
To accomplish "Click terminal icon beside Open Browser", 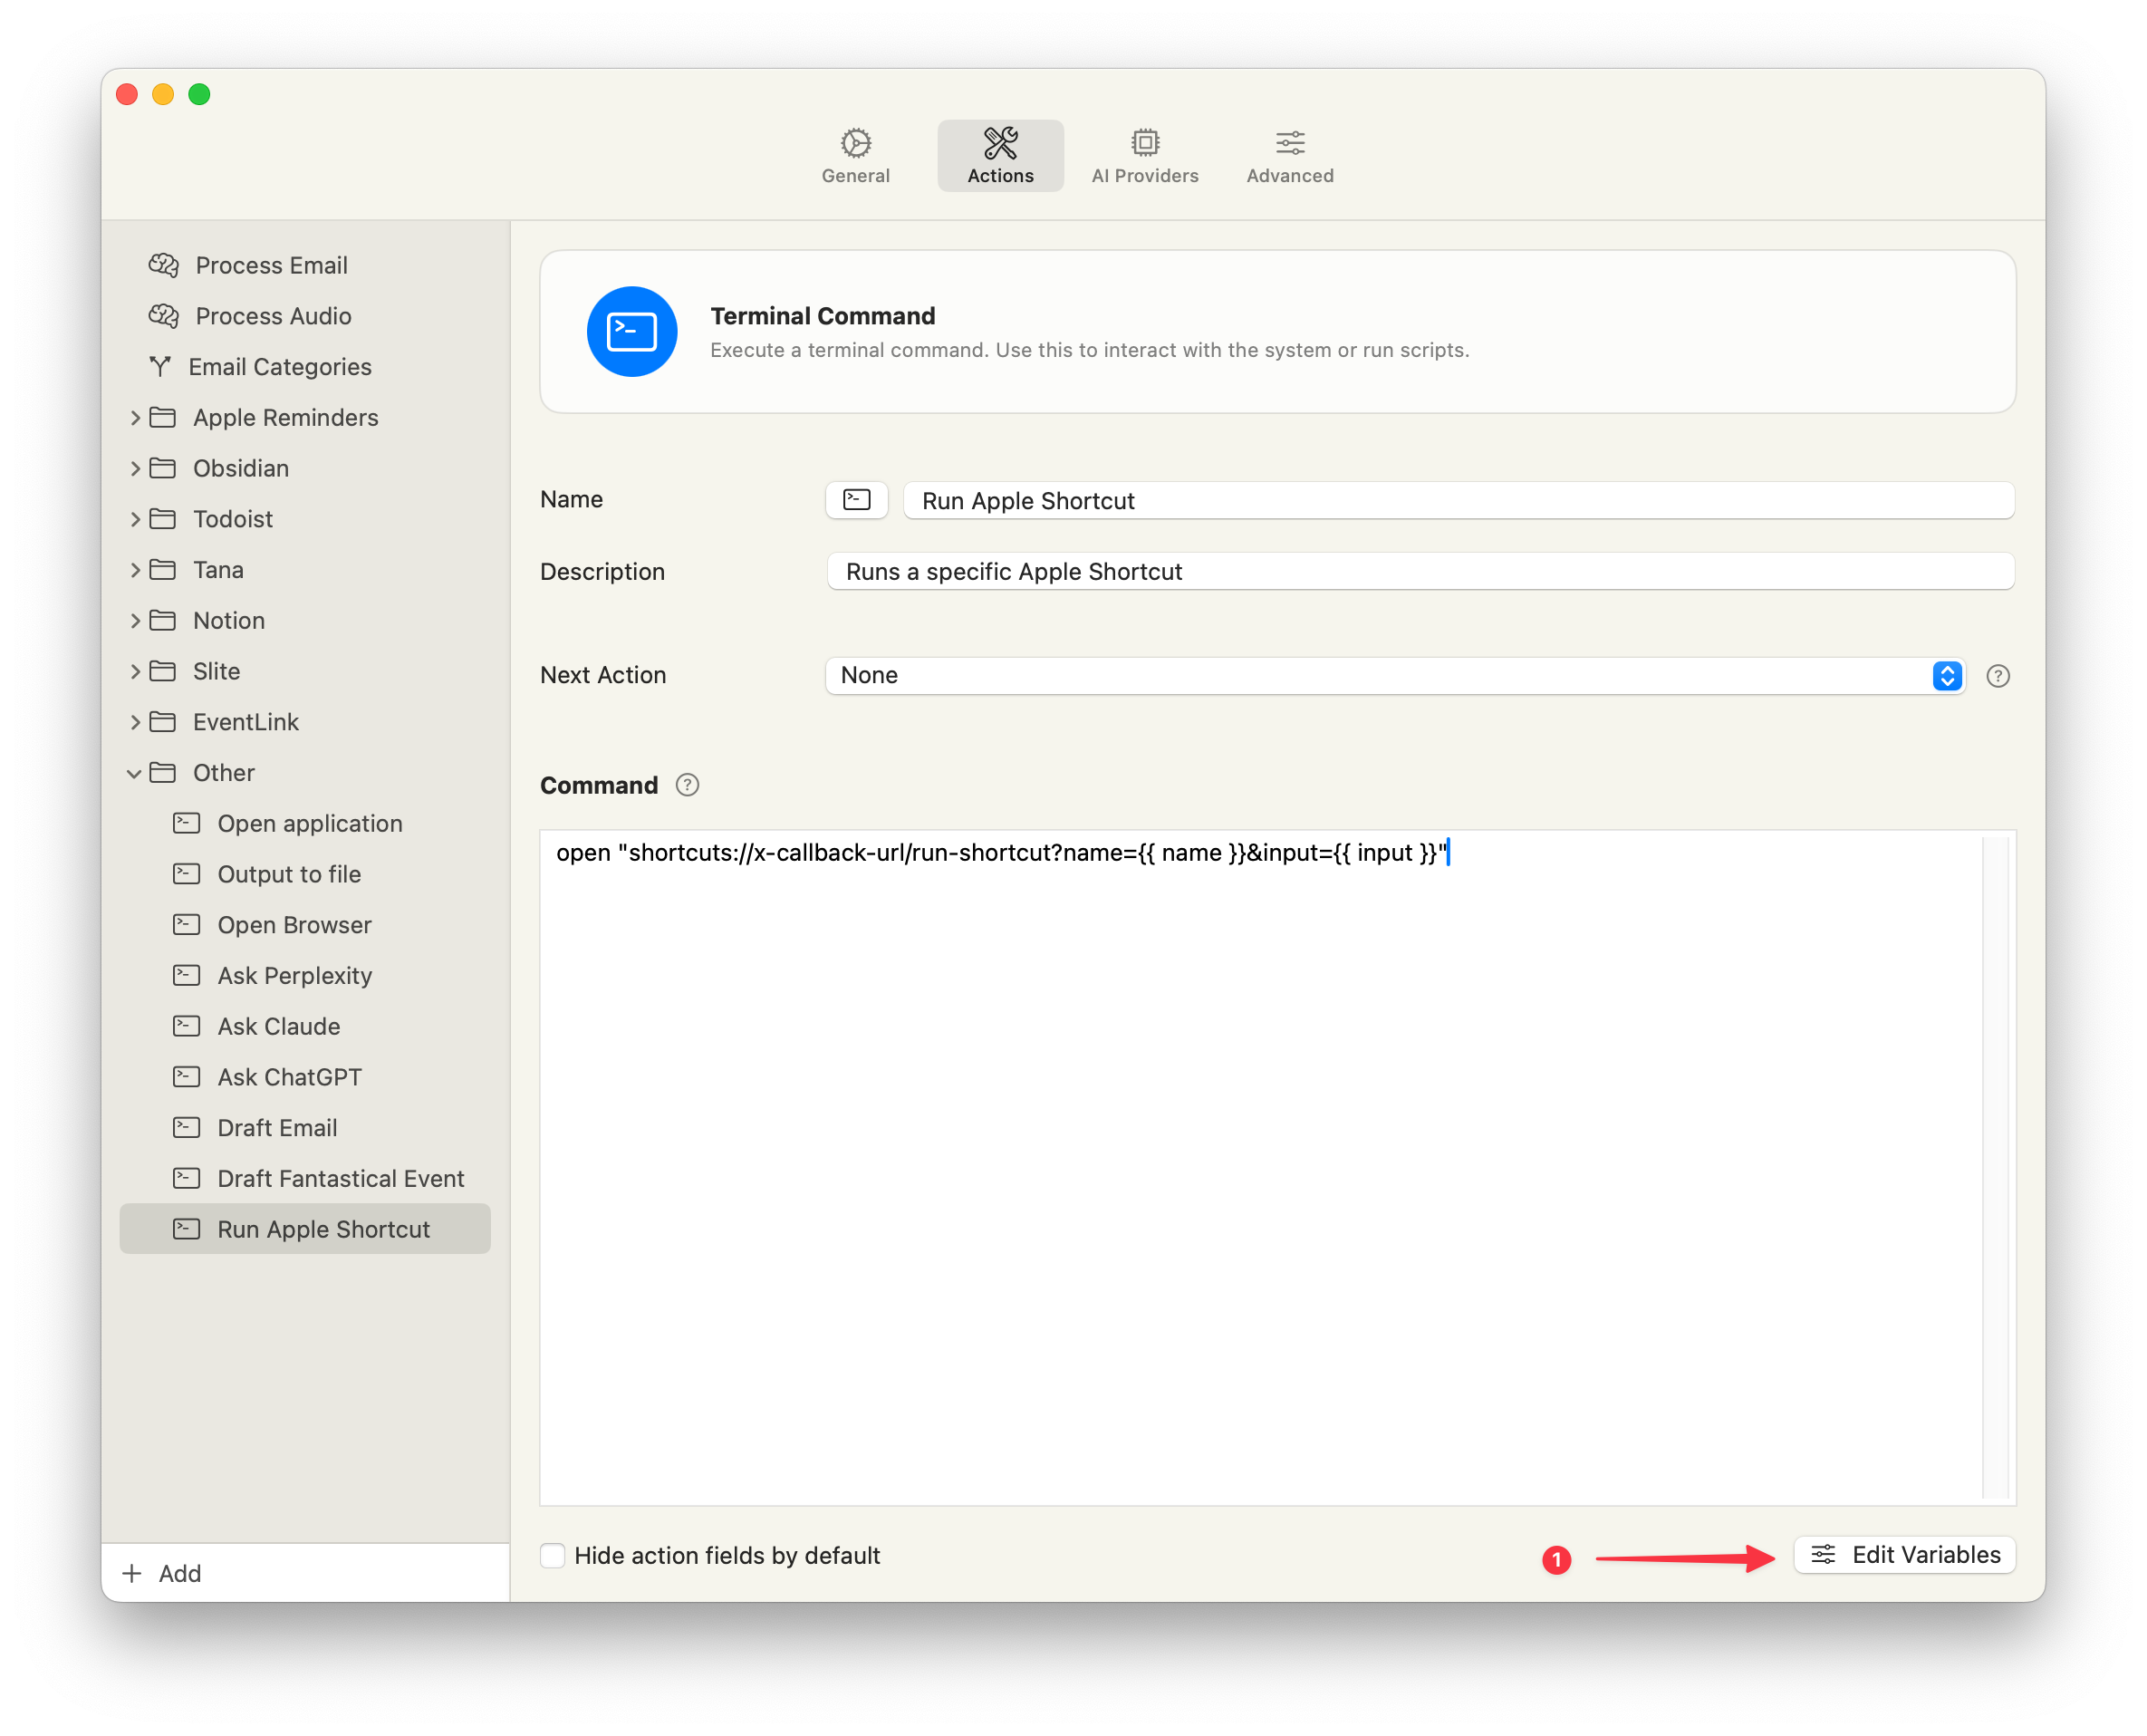I will 187,925.
